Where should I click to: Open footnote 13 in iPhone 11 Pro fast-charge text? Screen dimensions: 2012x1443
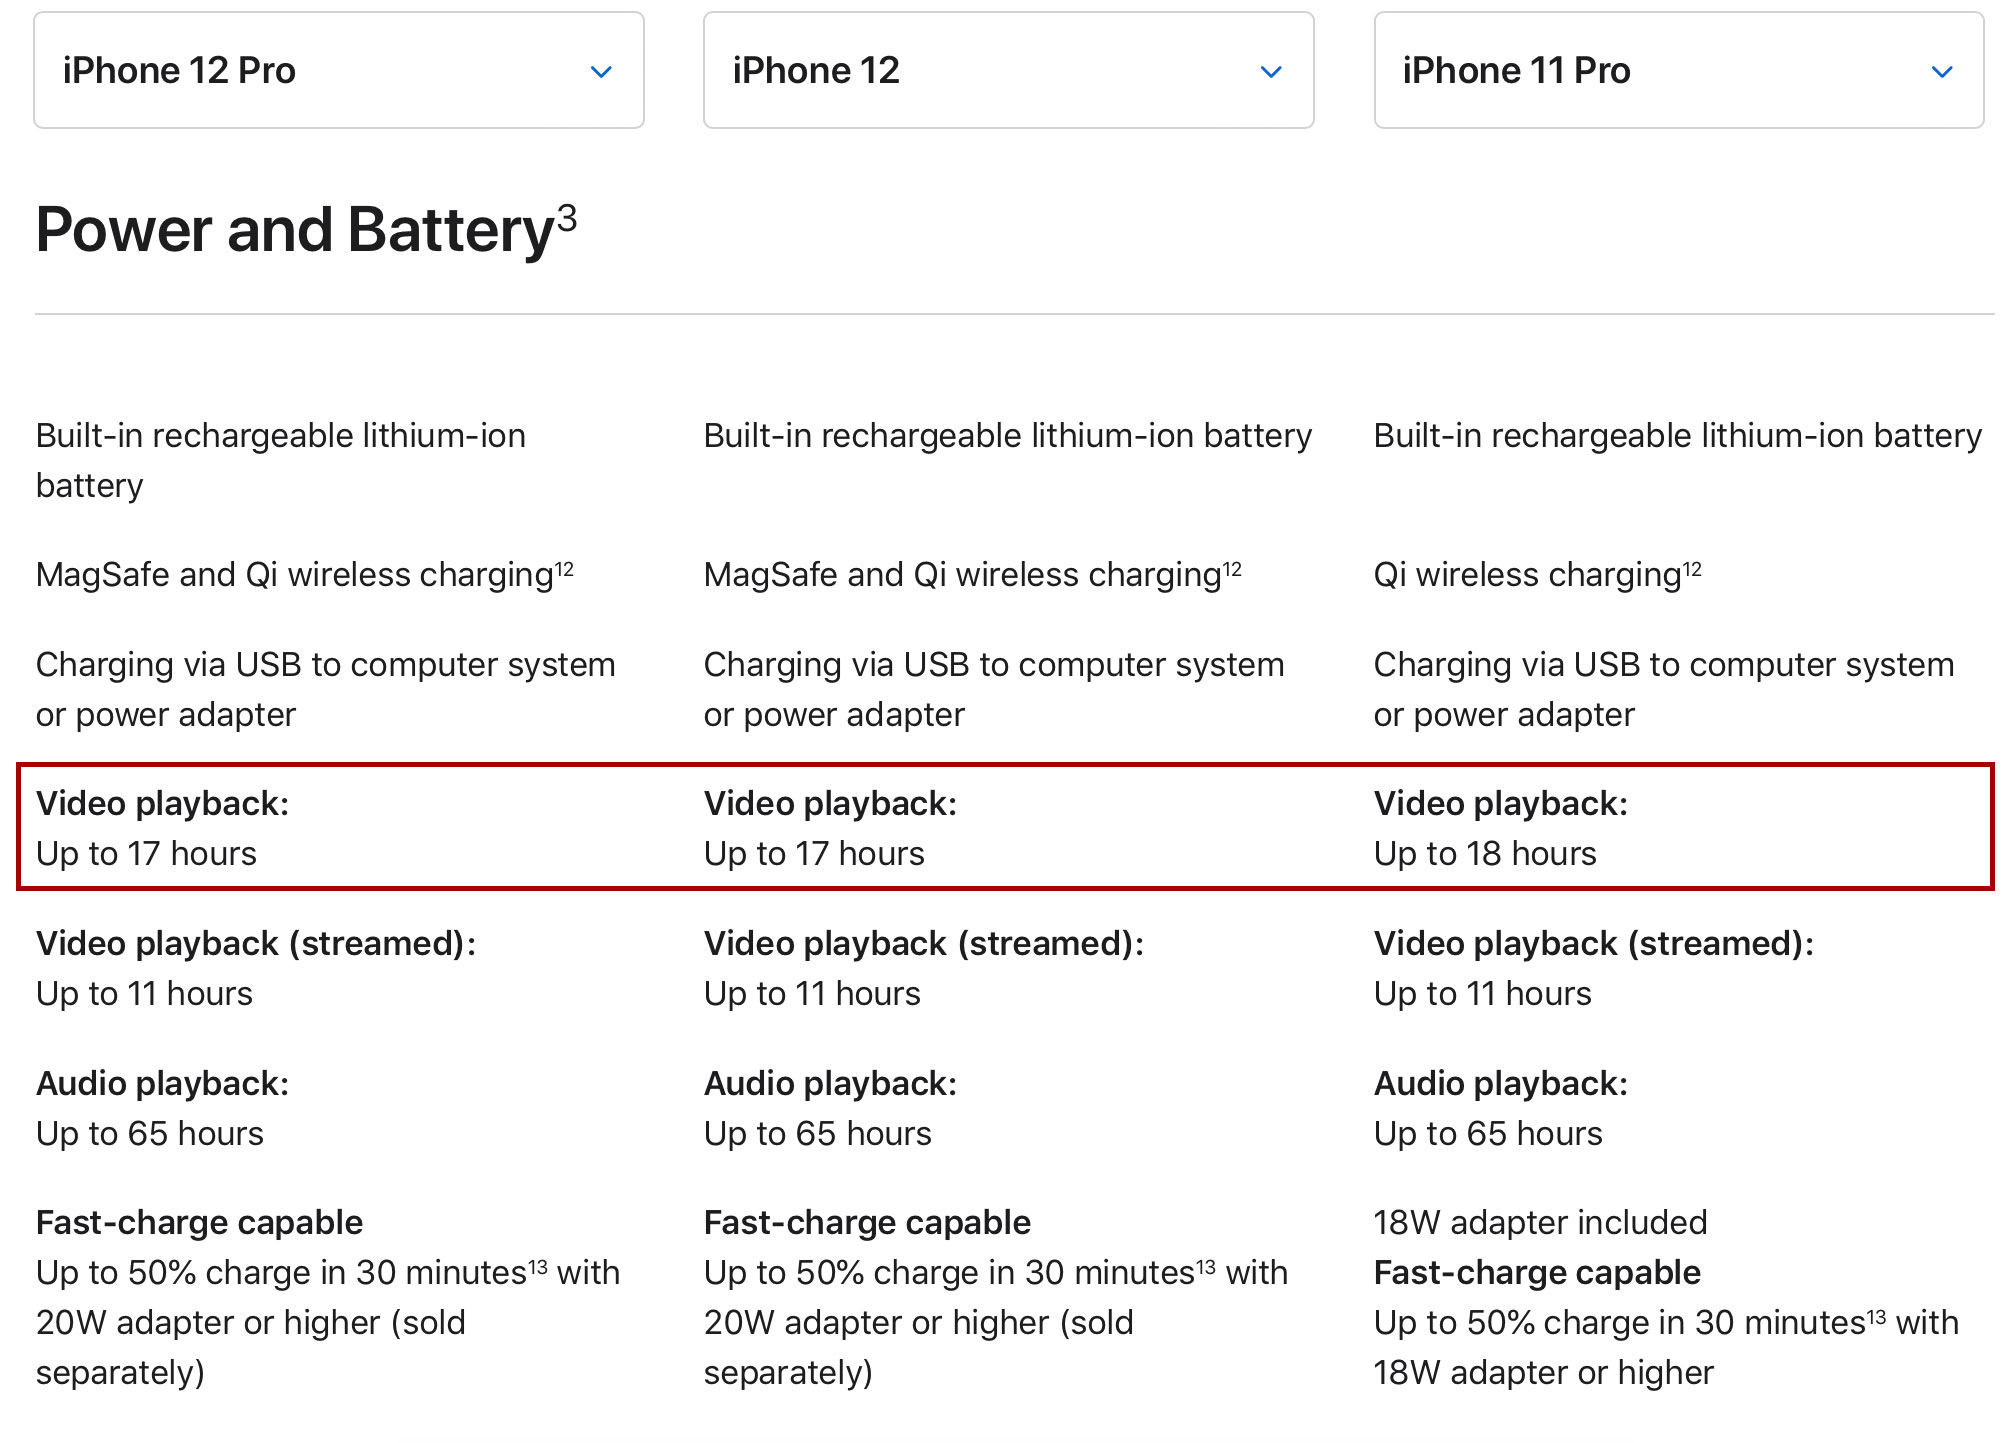tap(1876, 1317)
